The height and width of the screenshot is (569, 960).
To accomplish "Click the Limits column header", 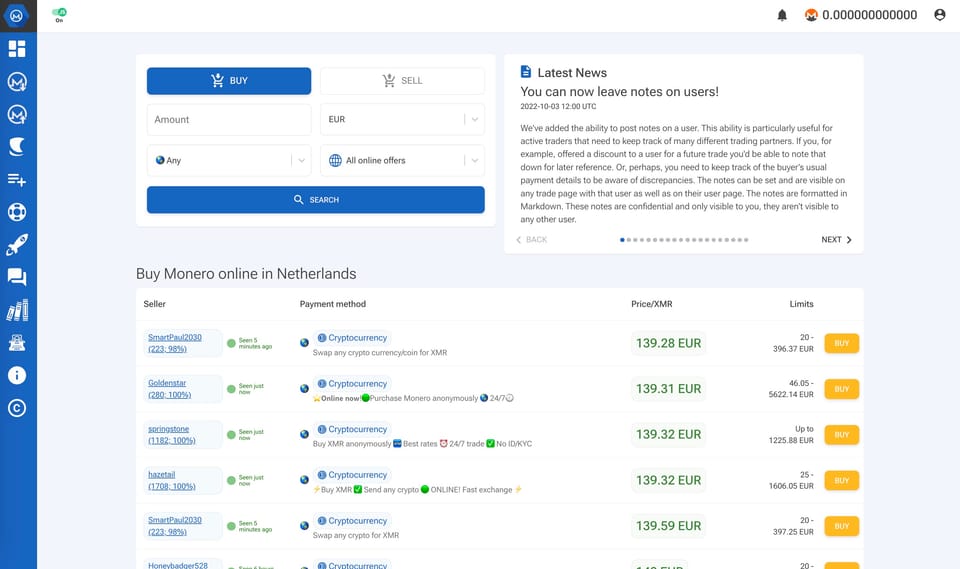I will 801,304.
